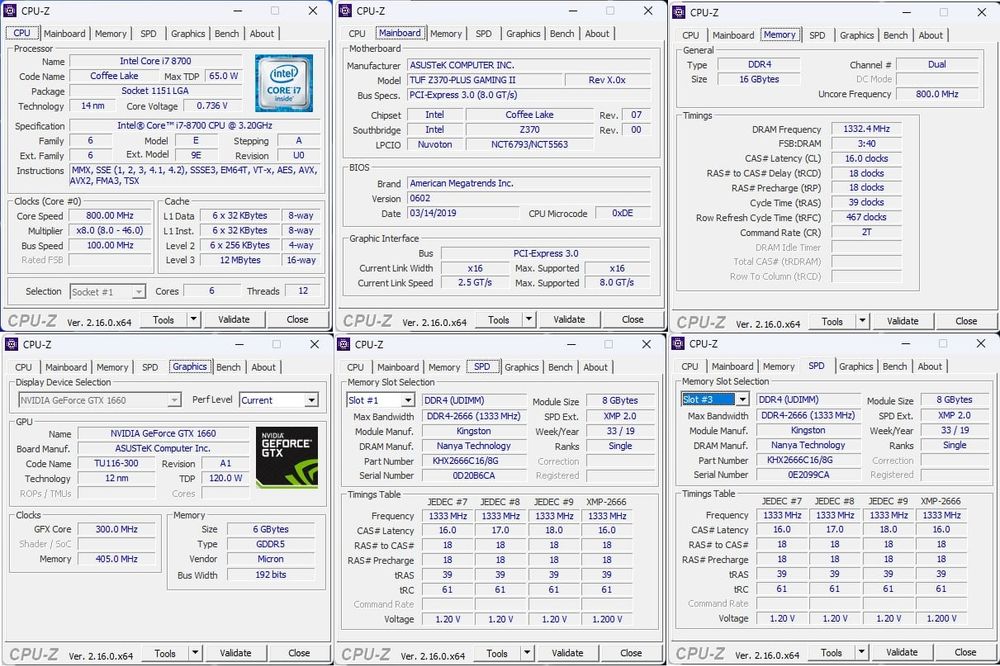The image size is (1000, 666).
Task: Open the Bench tab in the CPU window
Action: [x=226, y=34]
